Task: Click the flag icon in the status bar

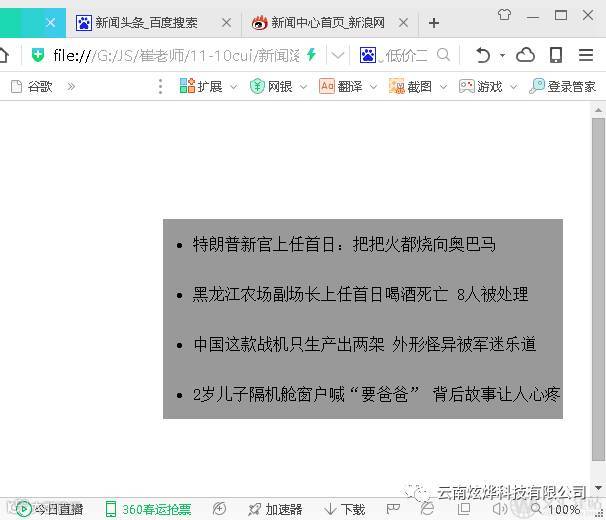Action: pos(393,509)
